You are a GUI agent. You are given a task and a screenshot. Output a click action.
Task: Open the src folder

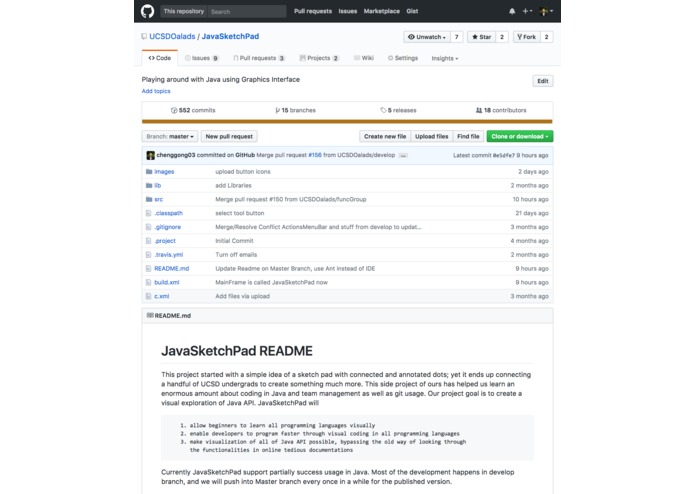click(x=158, y=199)
